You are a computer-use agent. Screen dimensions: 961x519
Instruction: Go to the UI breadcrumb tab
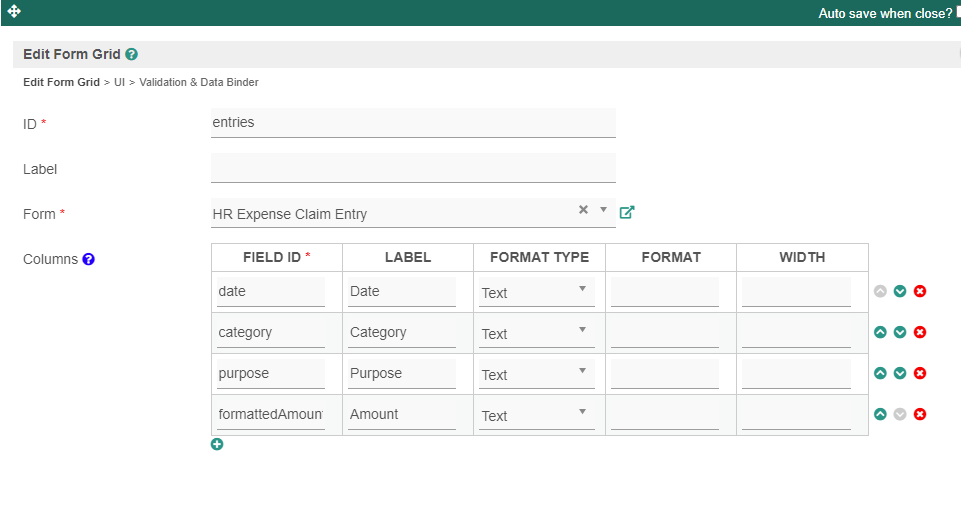point(119,82)
